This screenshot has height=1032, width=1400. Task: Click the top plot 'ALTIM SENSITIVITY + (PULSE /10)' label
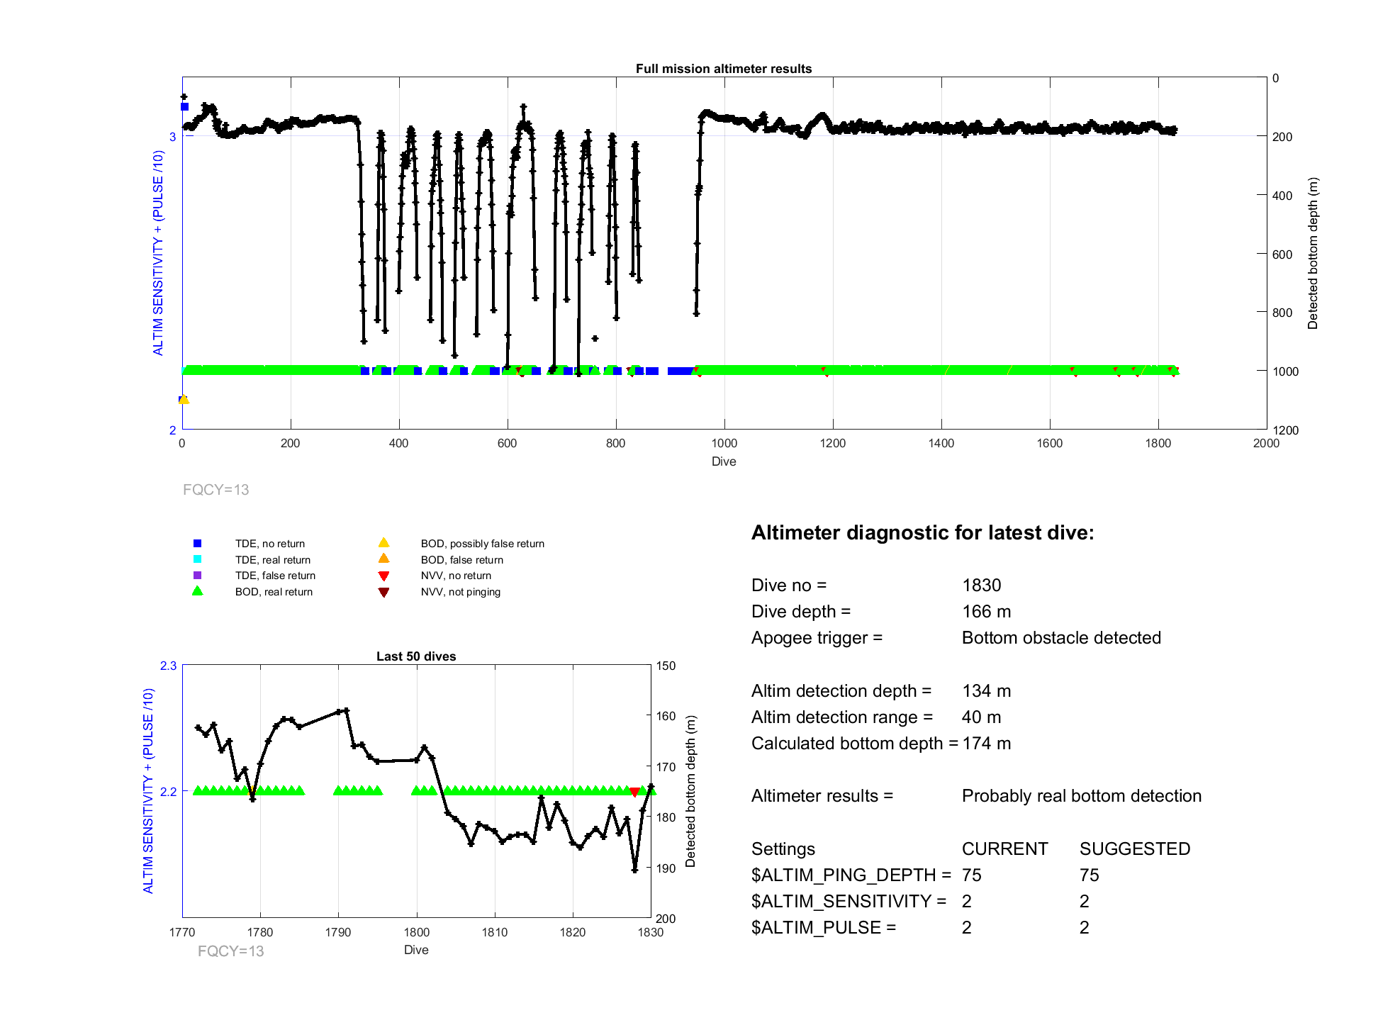tap(158, 253)
